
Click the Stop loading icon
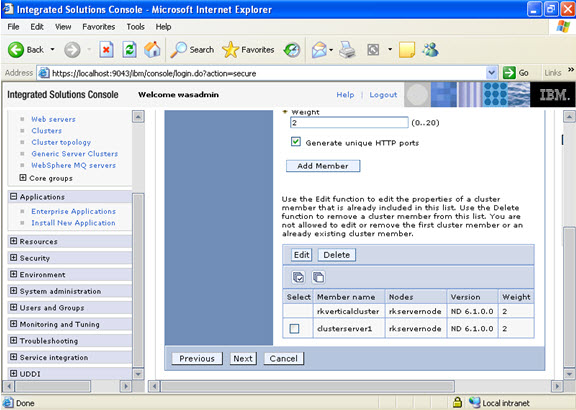click(x=106, y=50)
